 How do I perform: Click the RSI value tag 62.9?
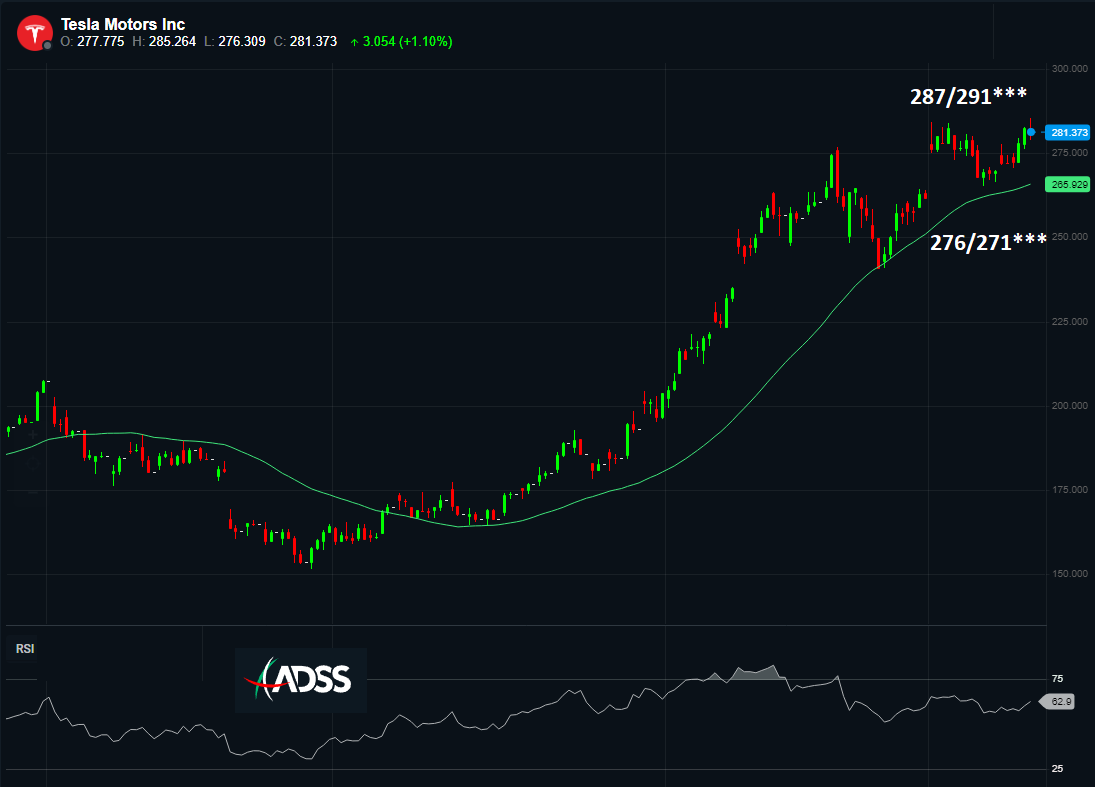pyautogui.click(x=1059, y=701)
